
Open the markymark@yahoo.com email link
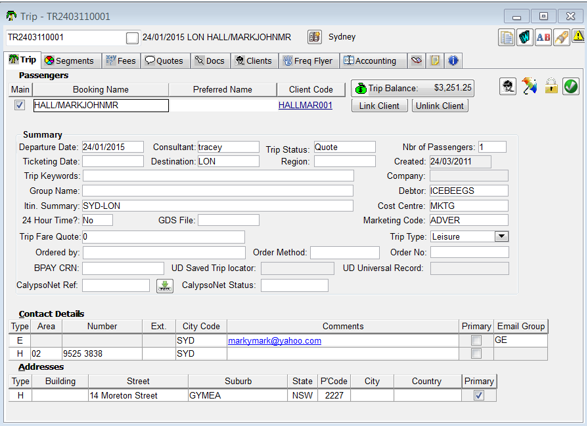[x=274, y=341]
